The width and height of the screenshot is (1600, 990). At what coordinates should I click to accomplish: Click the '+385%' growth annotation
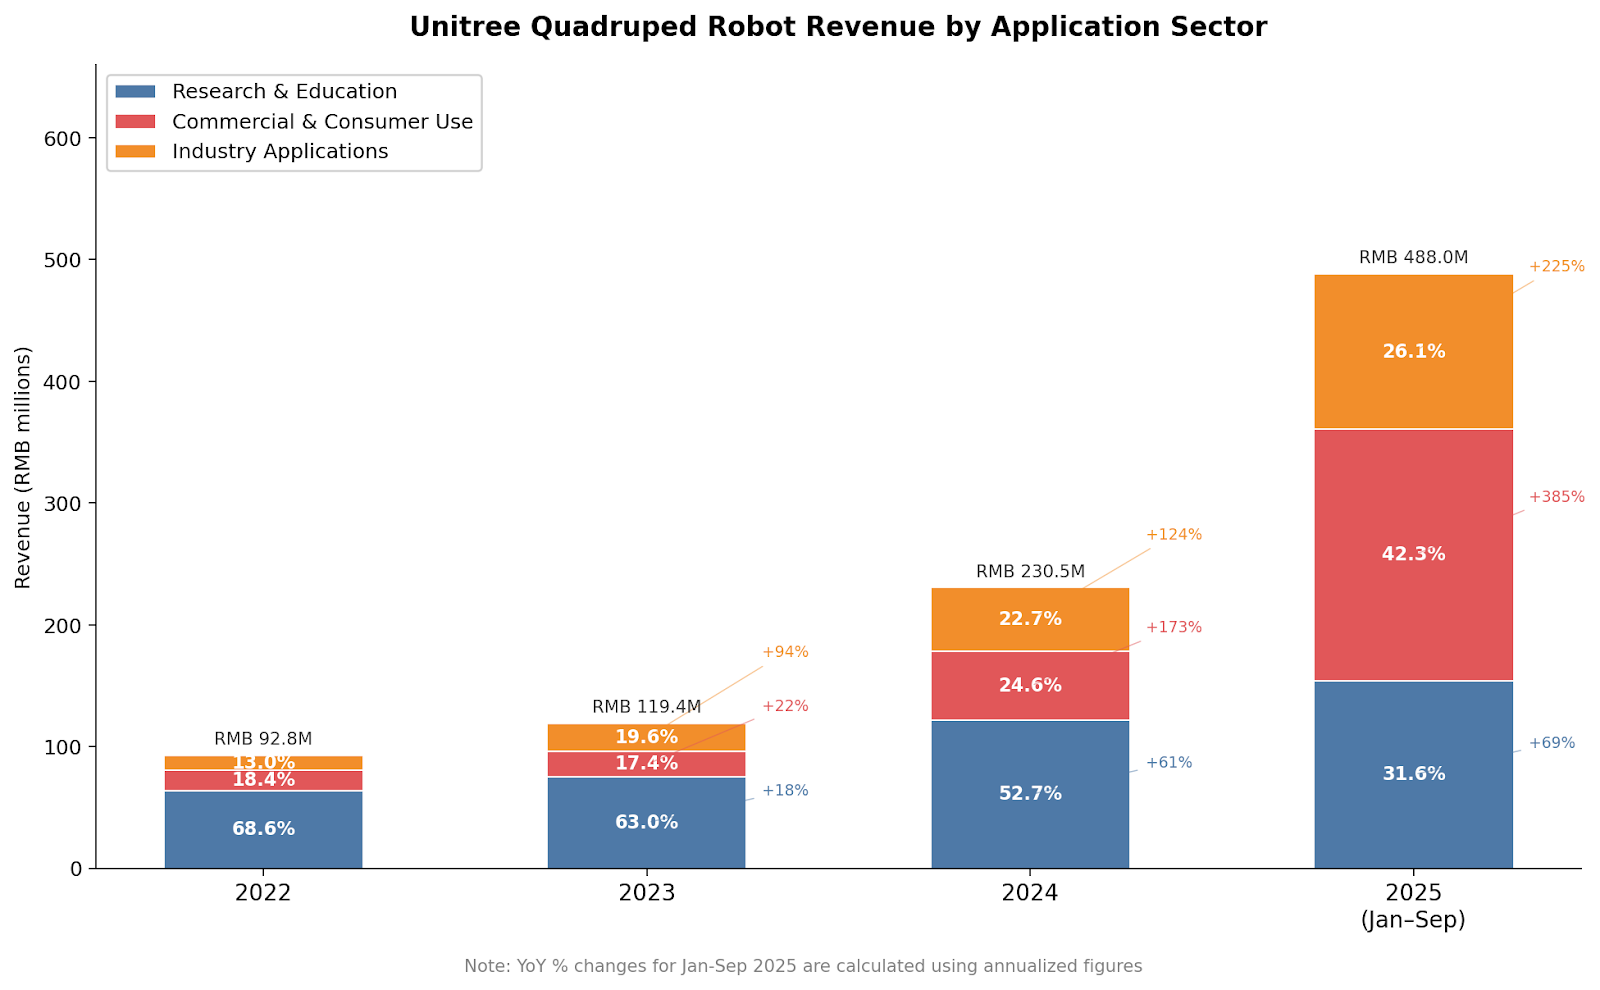[1556, 497]
